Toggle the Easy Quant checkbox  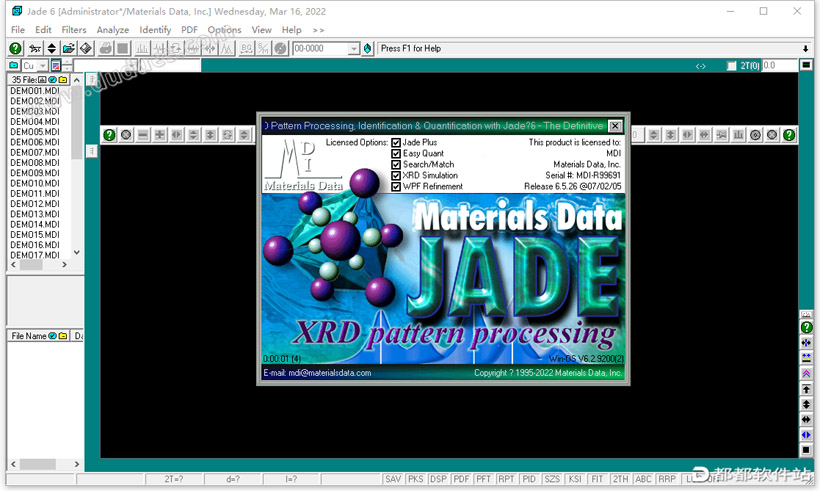(396, 153)
